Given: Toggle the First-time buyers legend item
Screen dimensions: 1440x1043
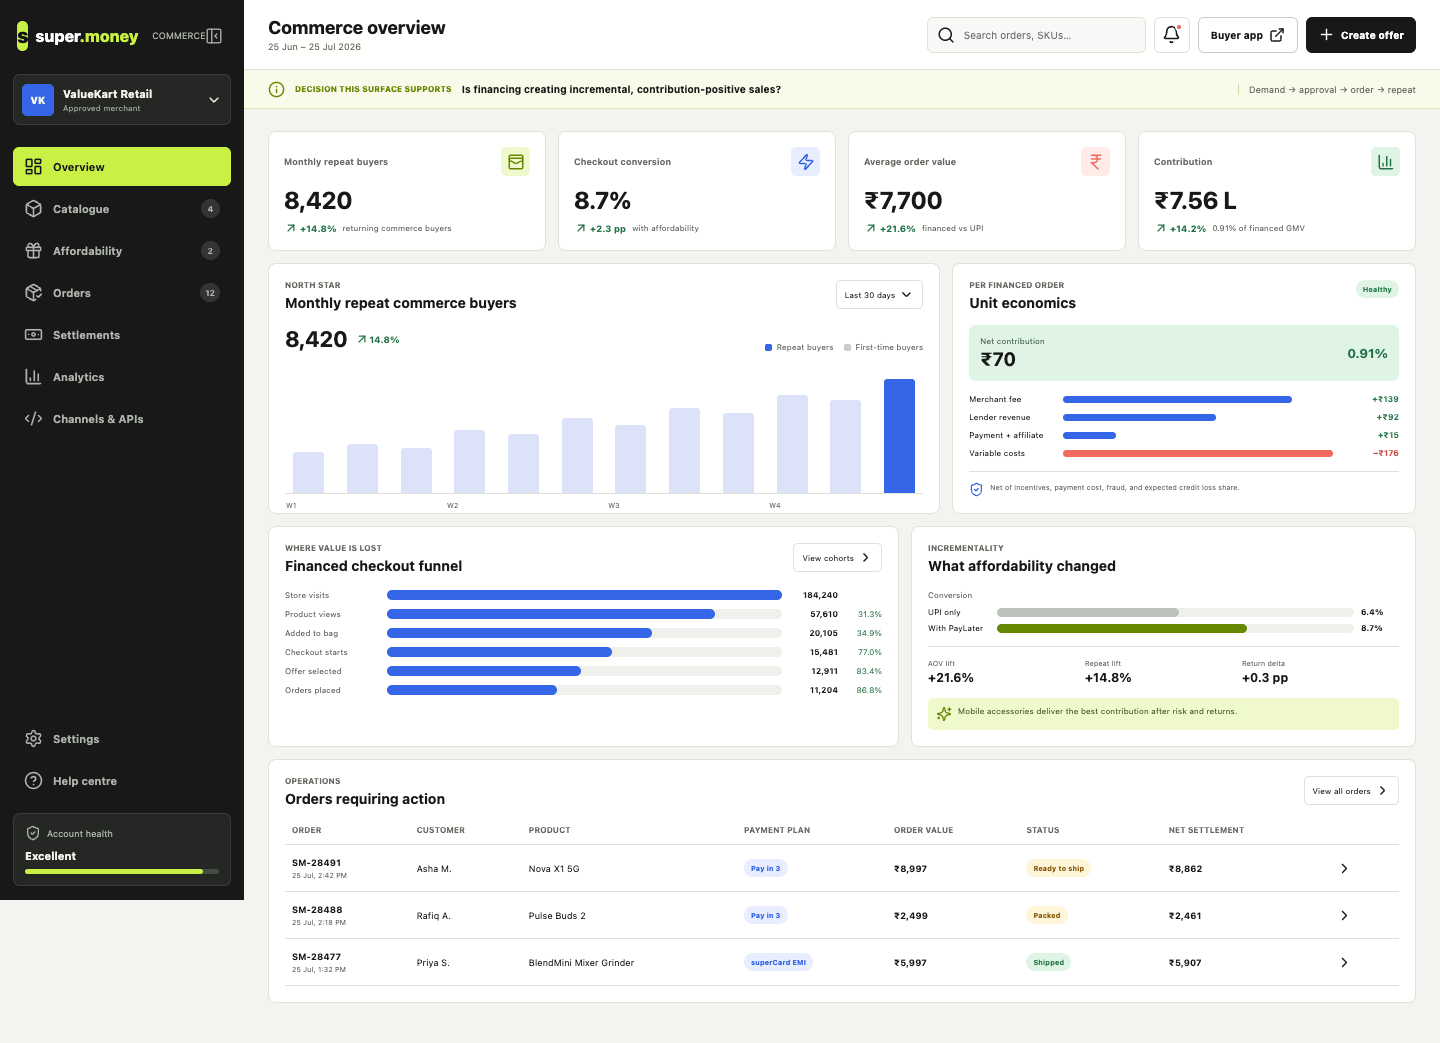Looking at the screenshot, I should pos(883,348).
